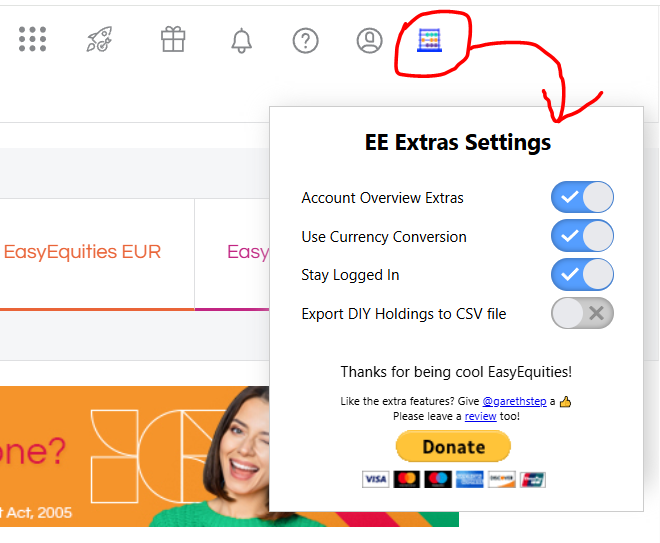The image size is (660, 543).
Task: Click the yellow Donate button
Action: (x=453, y=446)
